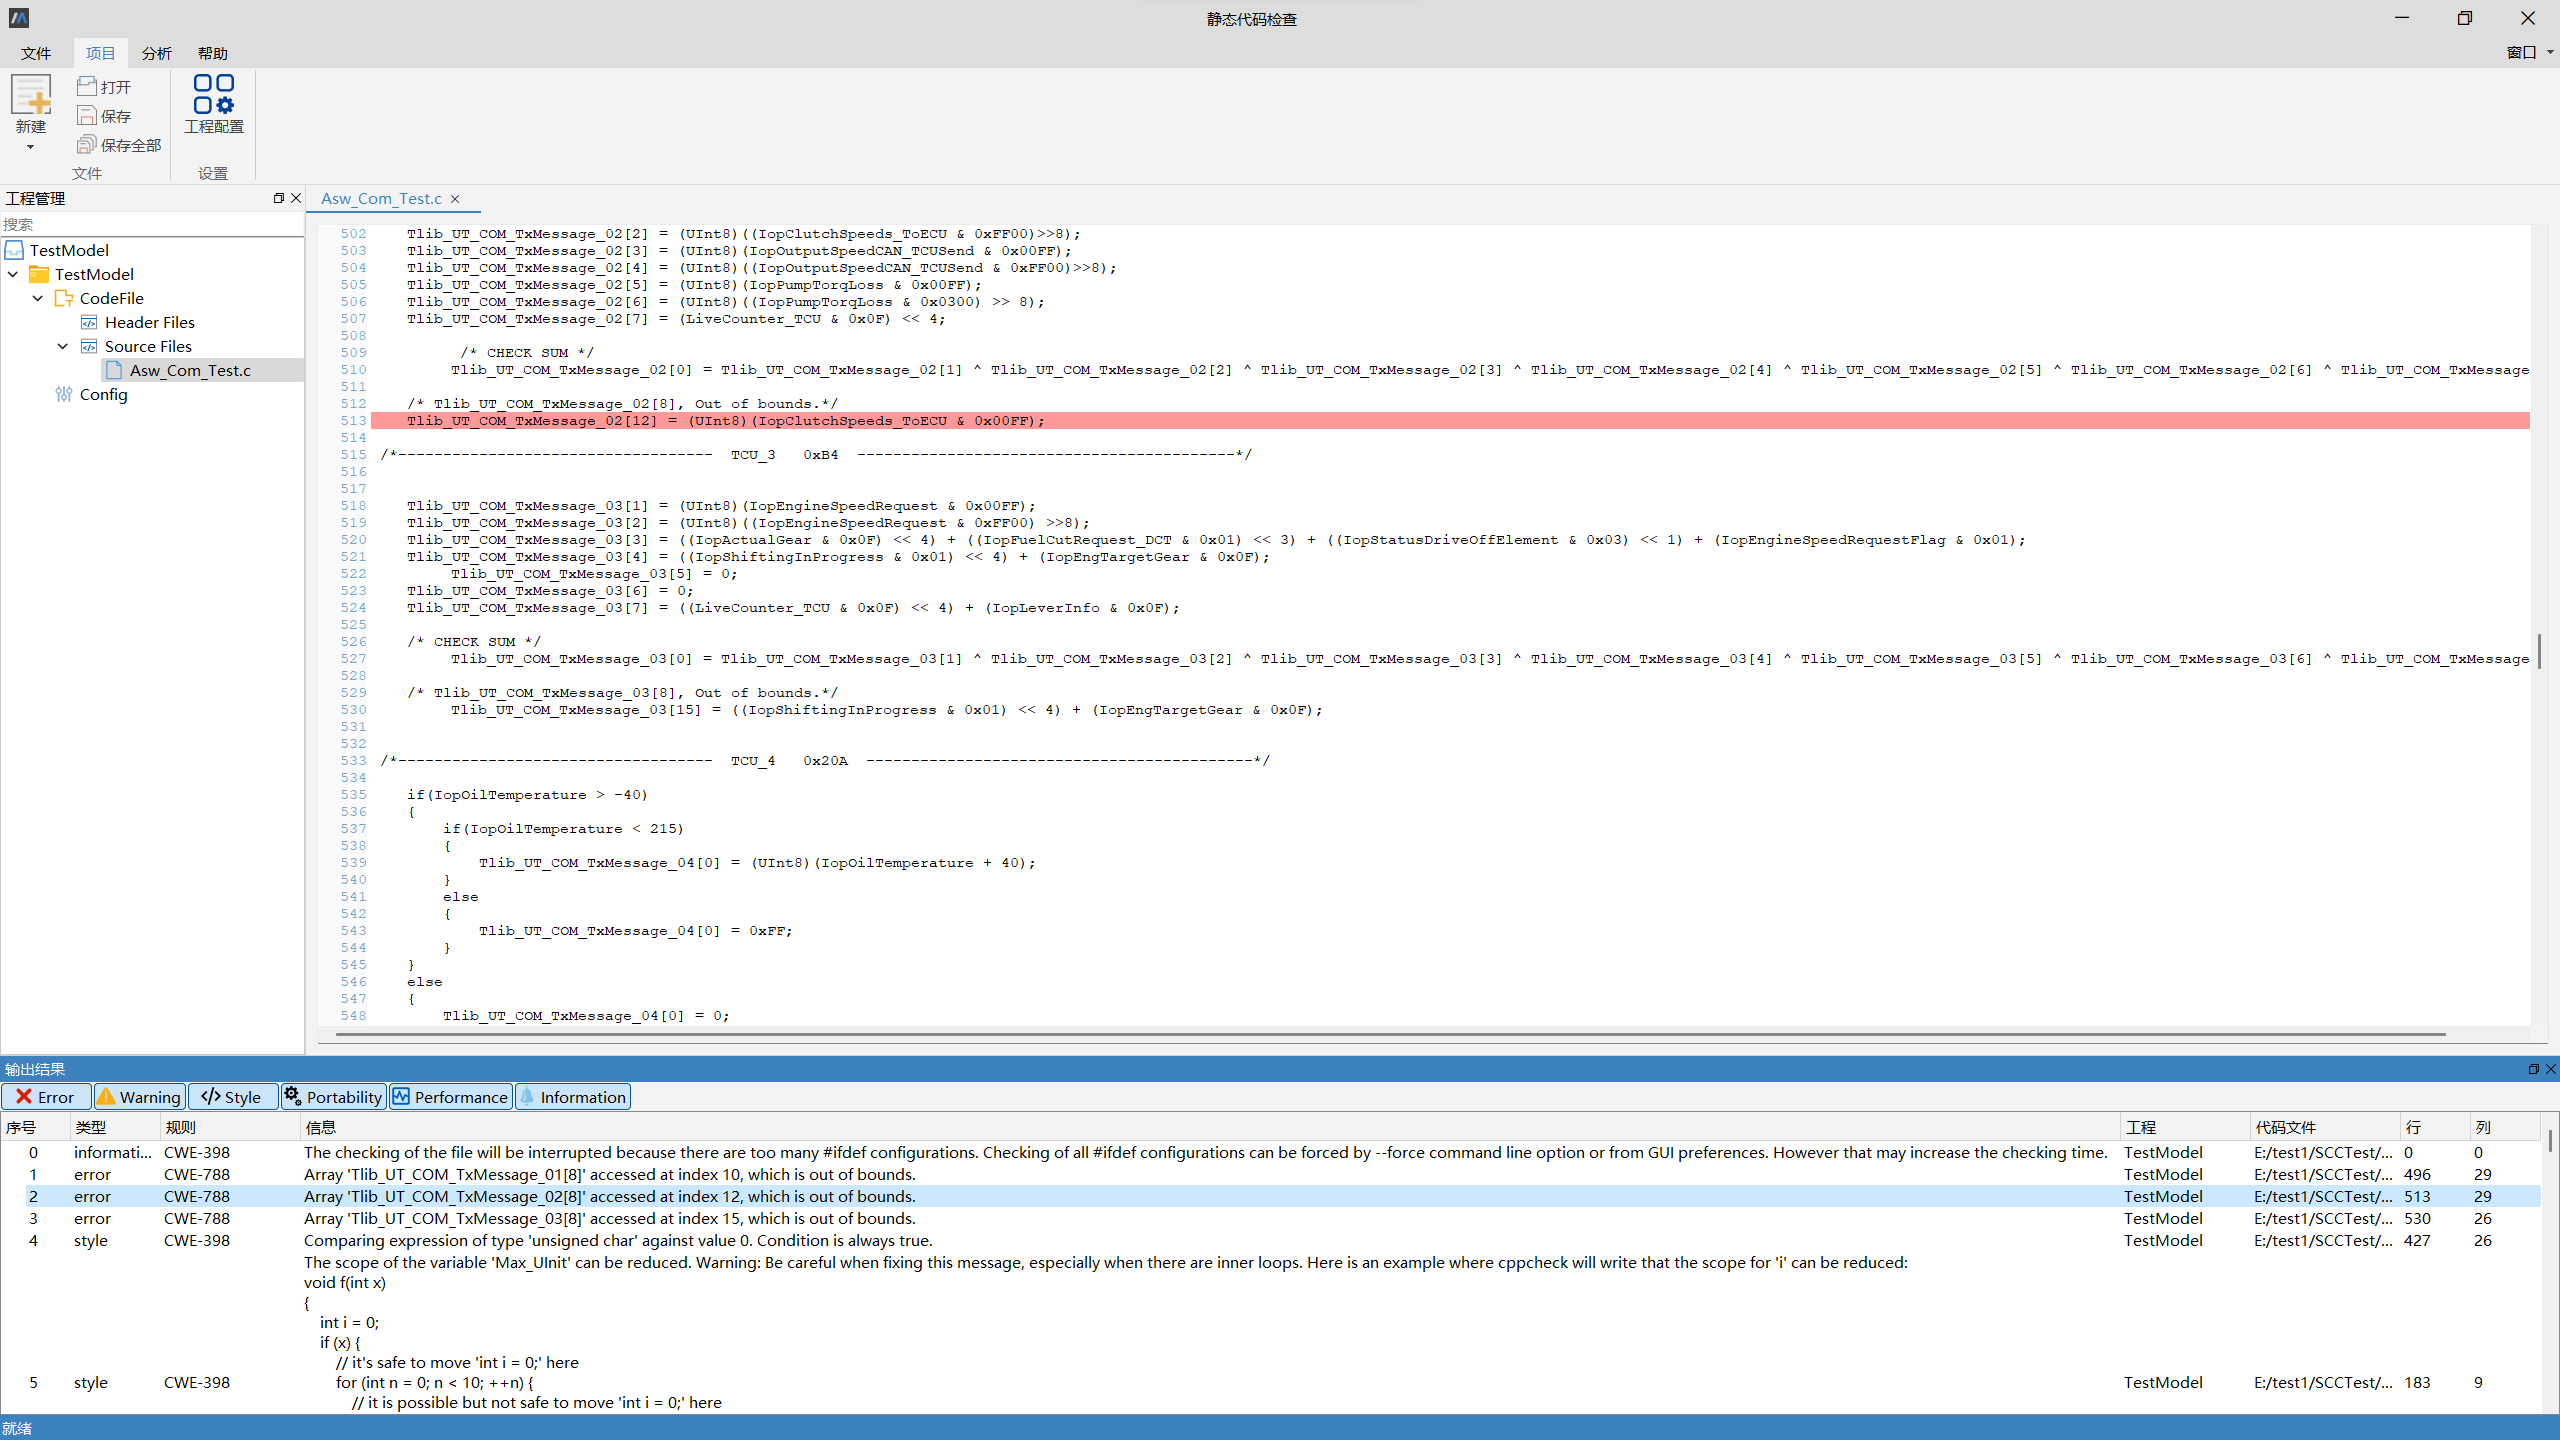This screenshot has height=1440, width=2560.
Task: Collapse the Source Files tree node
Action: tap(63, 346)
